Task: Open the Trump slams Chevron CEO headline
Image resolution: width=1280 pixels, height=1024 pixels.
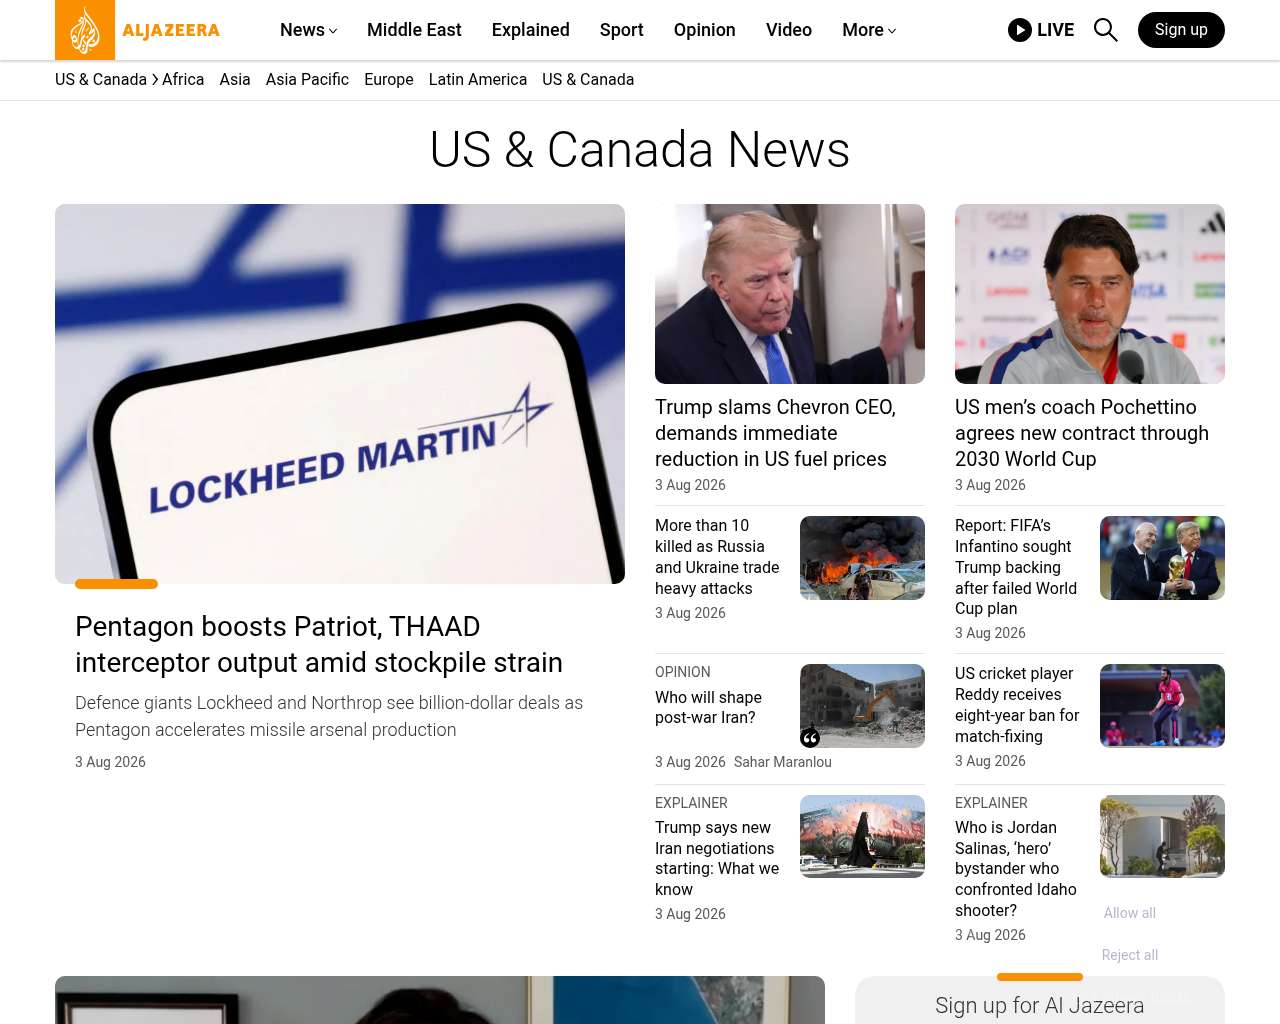Action: 775,433
